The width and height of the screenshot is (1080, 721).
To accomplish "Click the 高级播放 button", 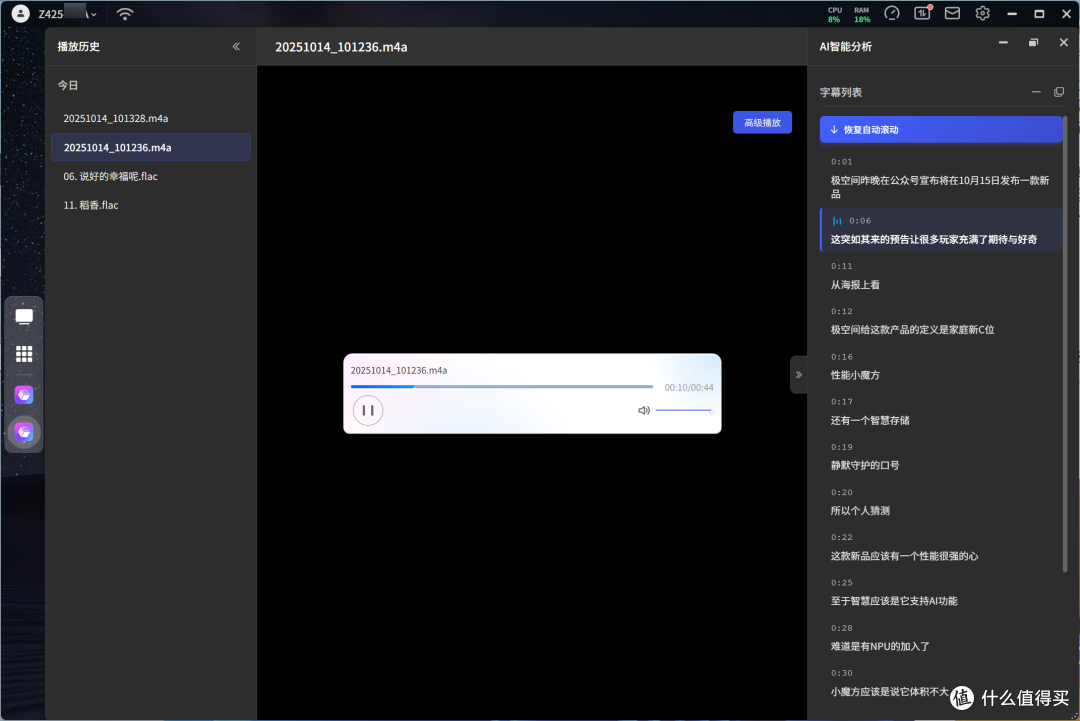I will [x=762, y=123].
